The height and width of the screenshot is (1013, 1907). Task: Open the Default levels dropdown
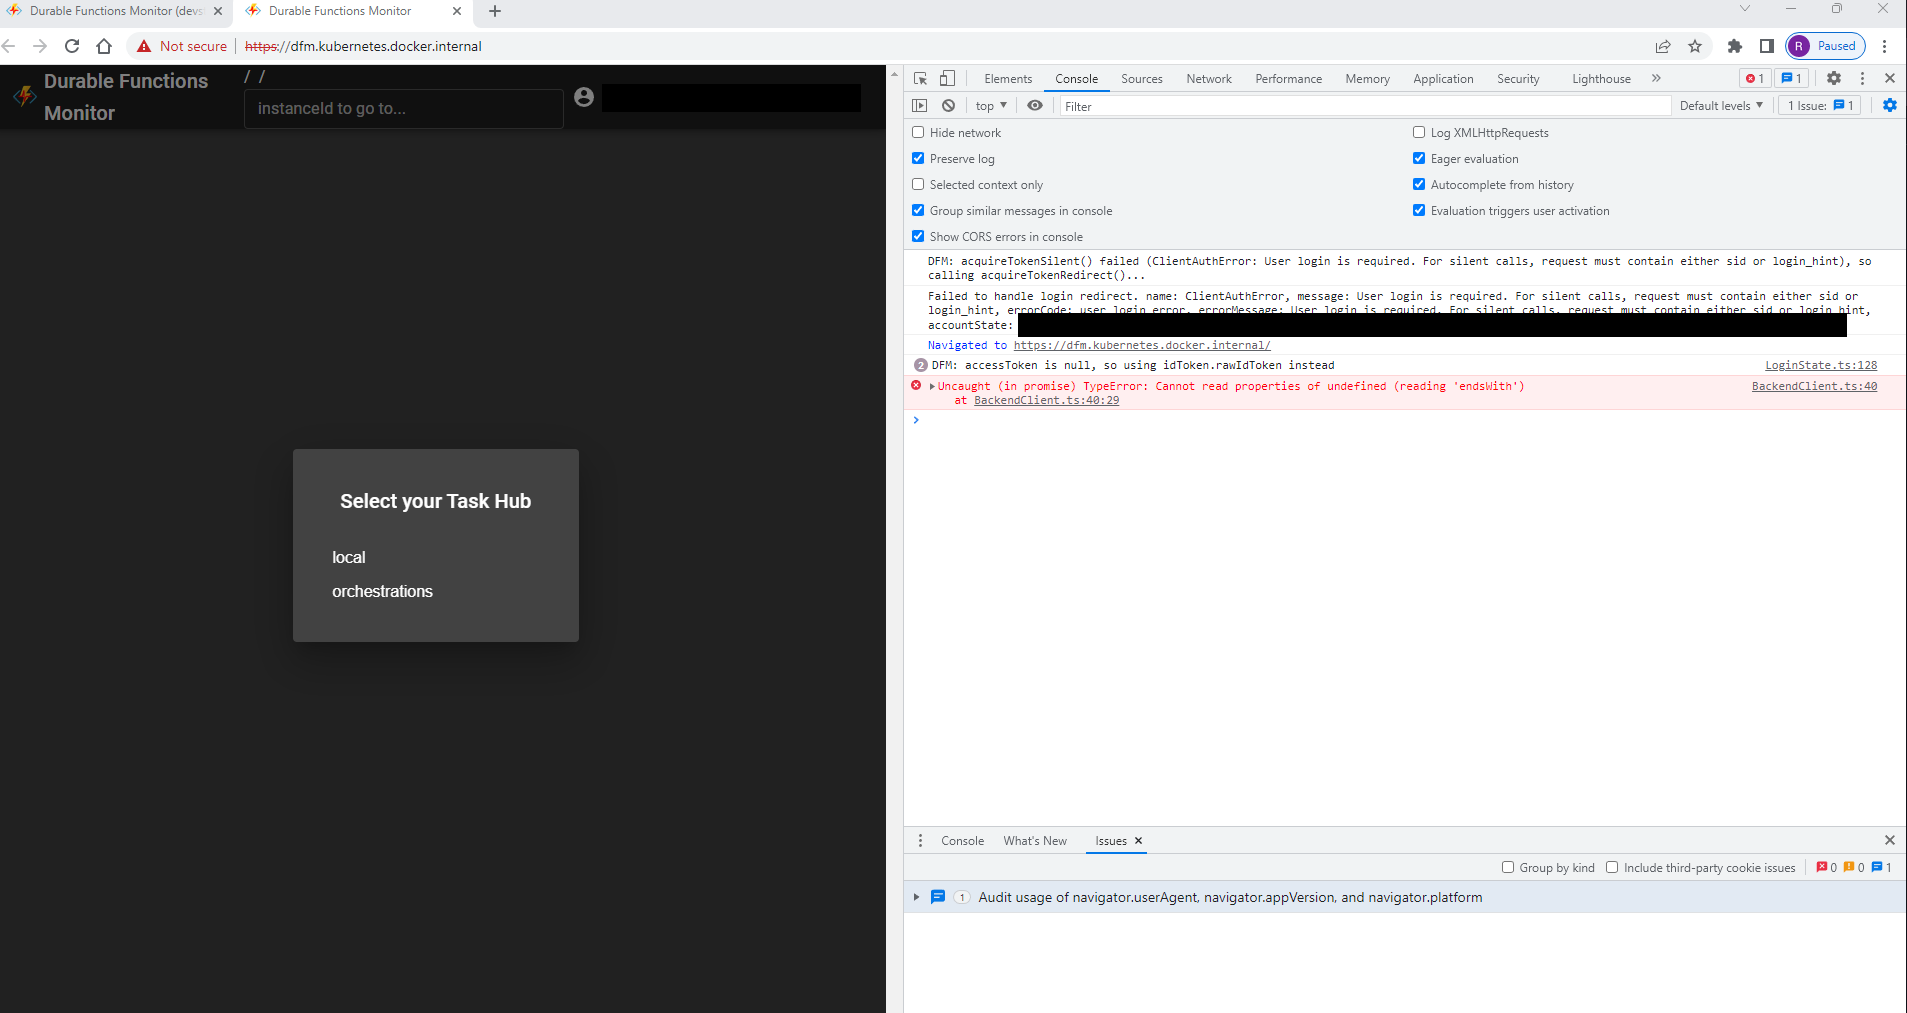point(1720,105)
